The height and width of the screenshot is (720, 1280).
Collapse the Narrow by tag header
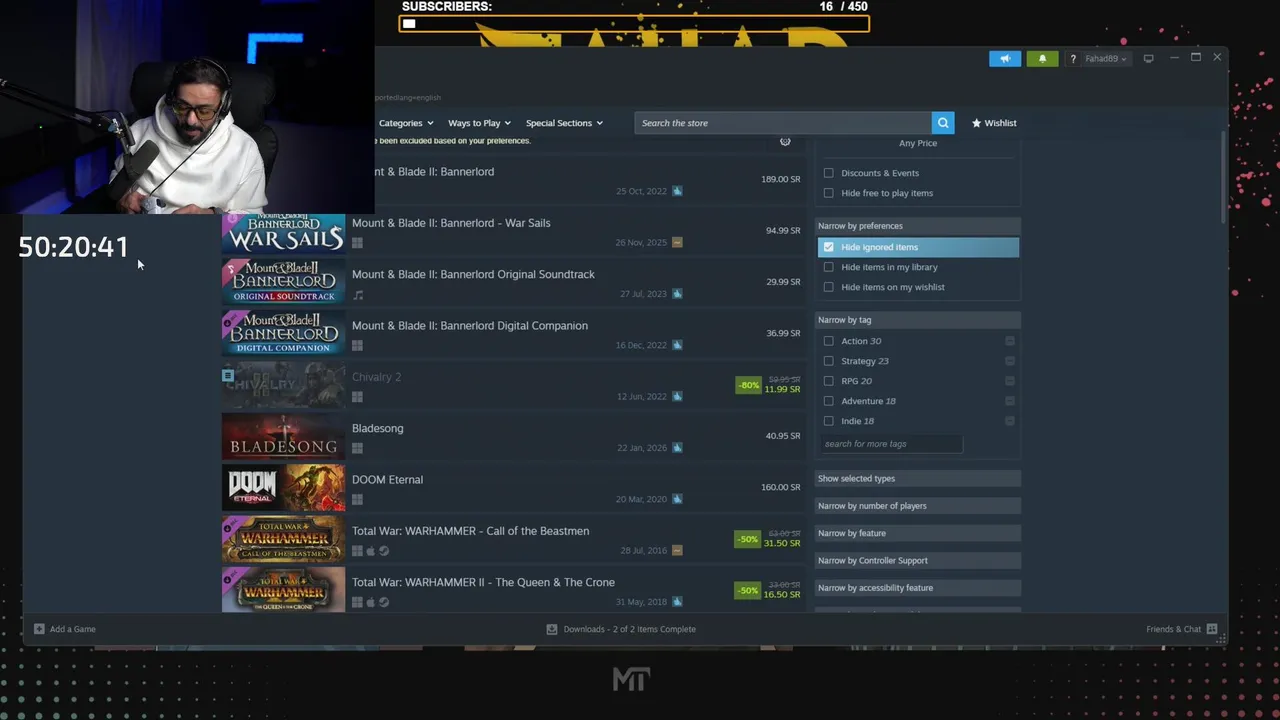918,320
